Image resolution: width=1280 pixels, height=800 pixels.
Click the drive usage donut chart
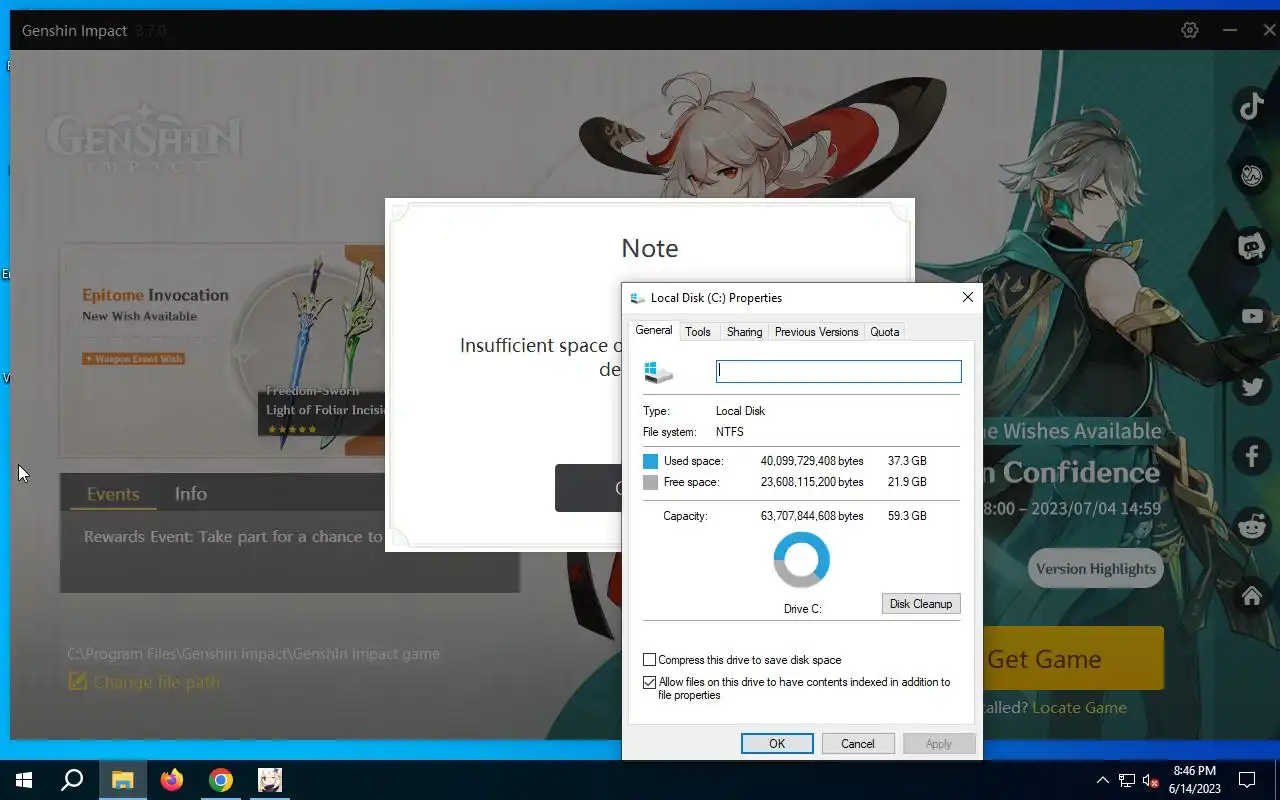(x=802, y=560)
